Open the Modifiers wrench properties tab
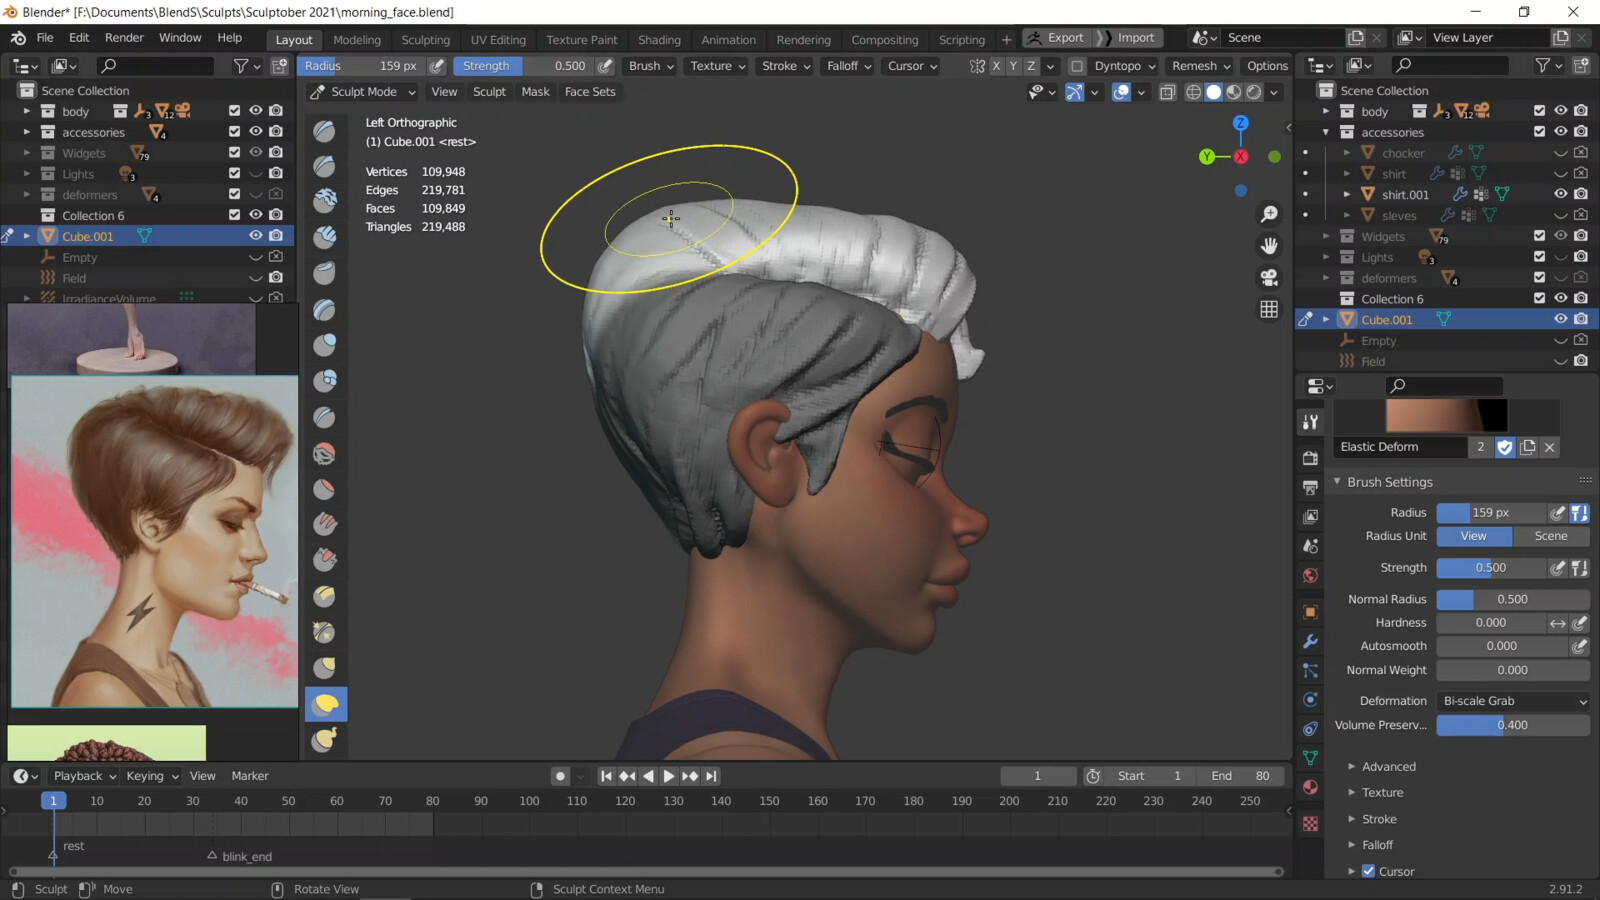 click(1310, 641)
